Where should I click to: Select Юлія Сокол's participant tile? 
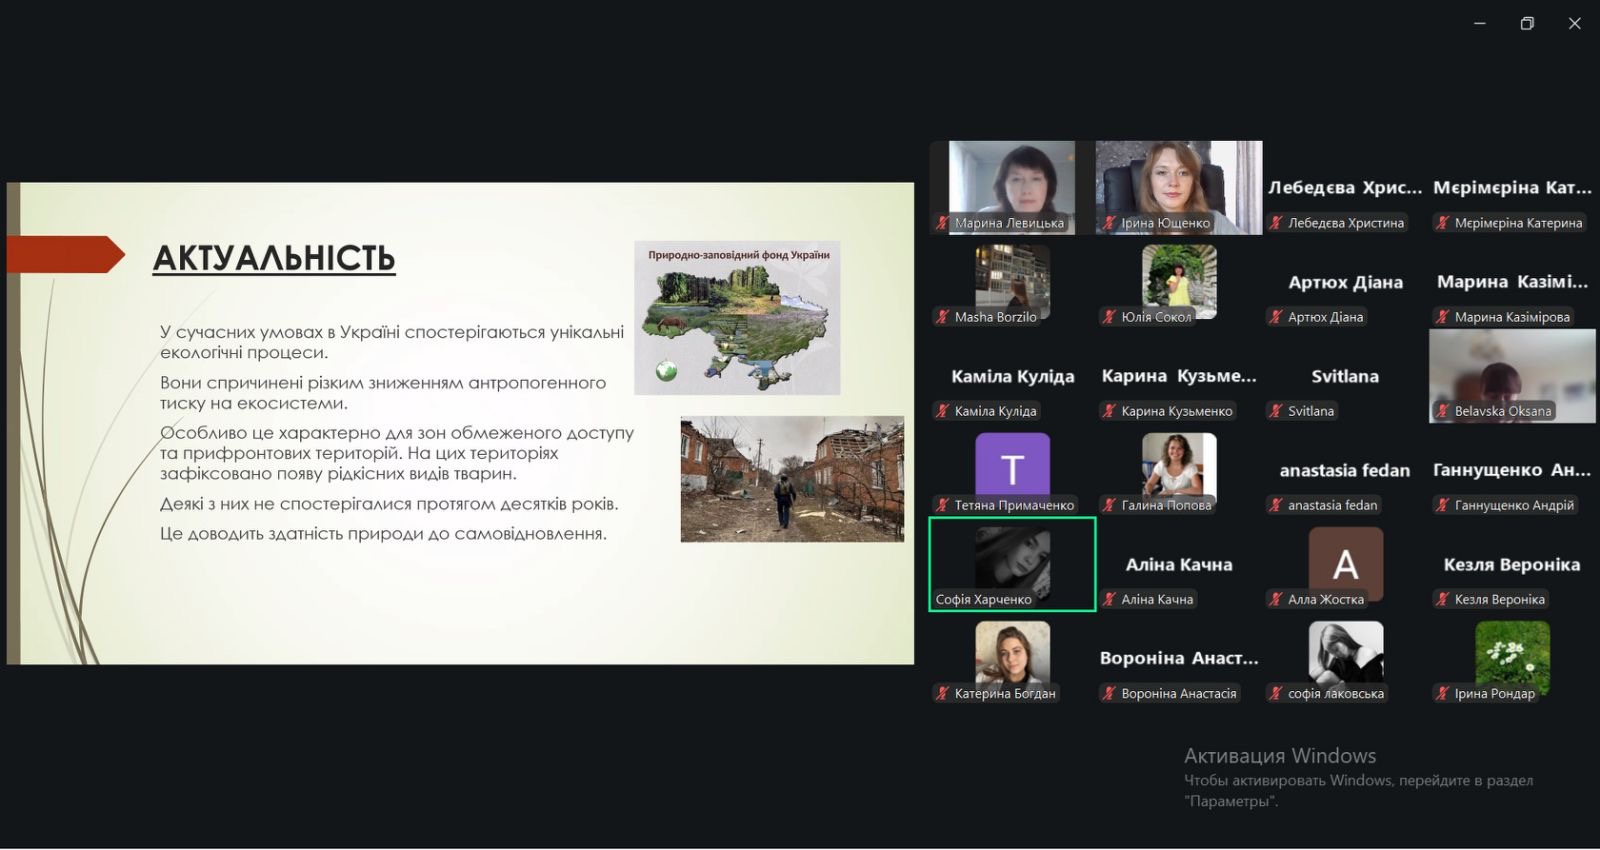[1179, 280]
